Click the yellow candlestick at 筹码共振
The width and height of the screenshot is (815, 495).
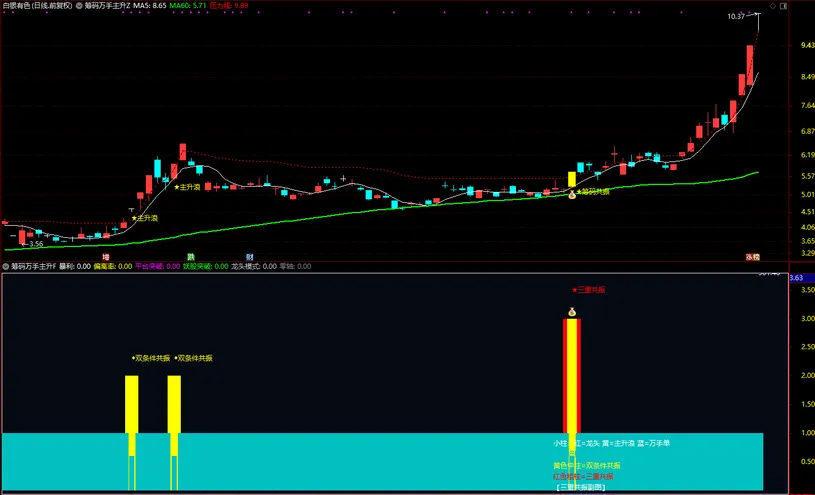pyautogui.click(x=572, y=179)
